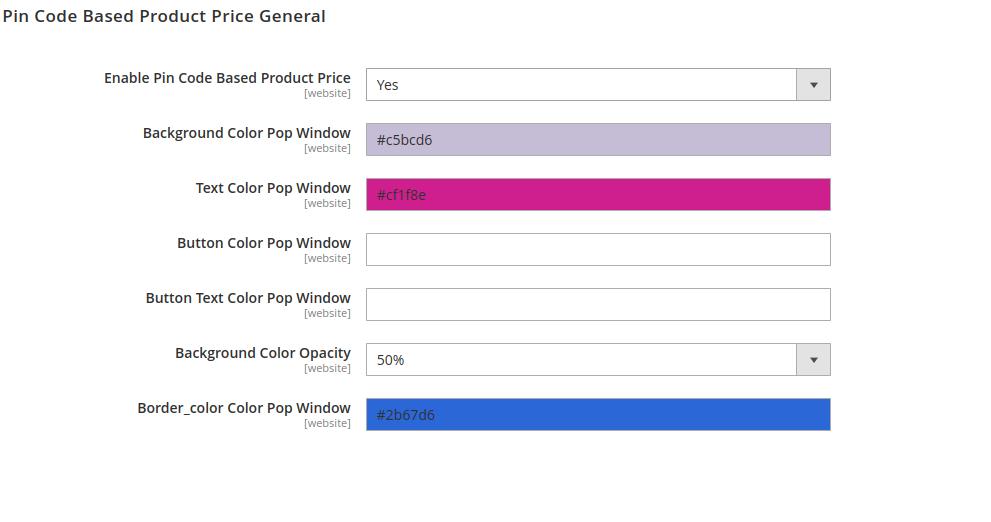Click the Border_color Color Pop Window label
Viewport: 991px width, 522px height.
click(x=244, y=408)
